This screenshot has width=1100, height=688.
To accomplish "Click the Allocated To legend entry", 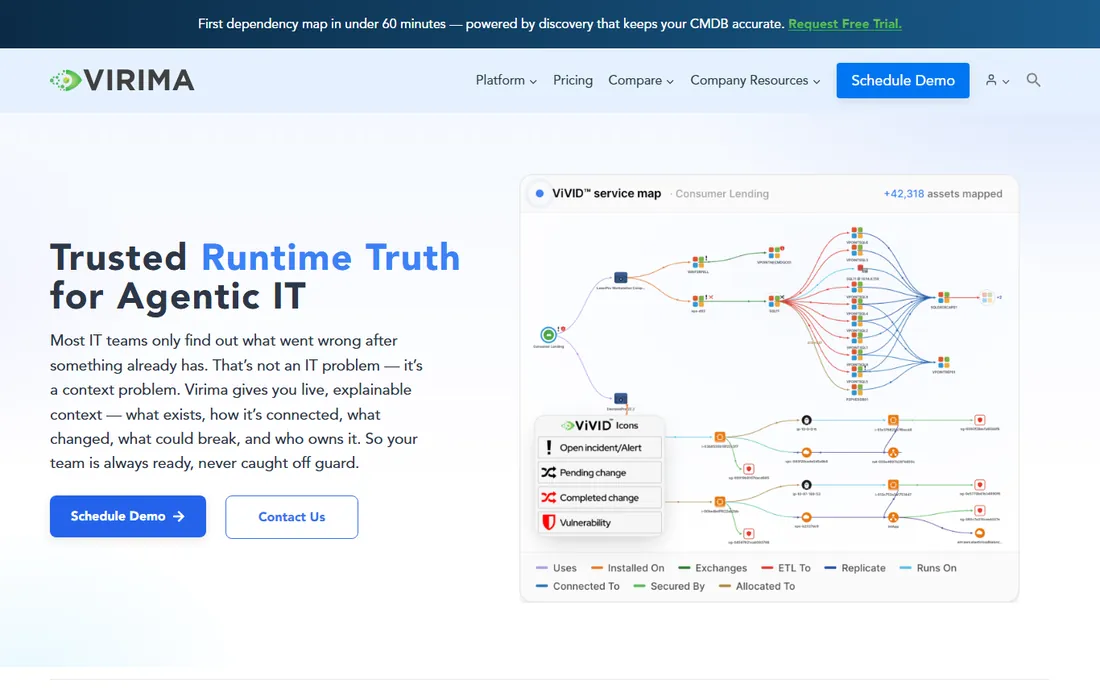I will [x=757, y=586].
